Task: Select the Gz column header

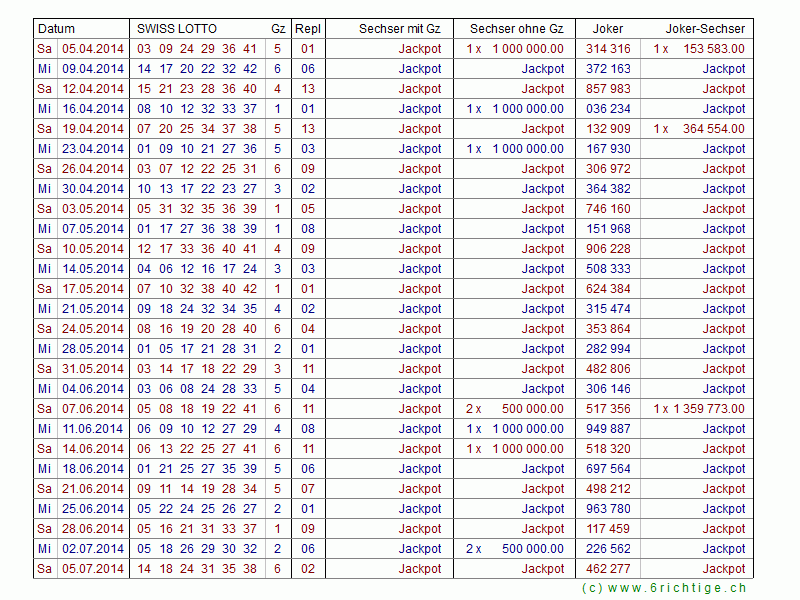Action: (277, 29)
